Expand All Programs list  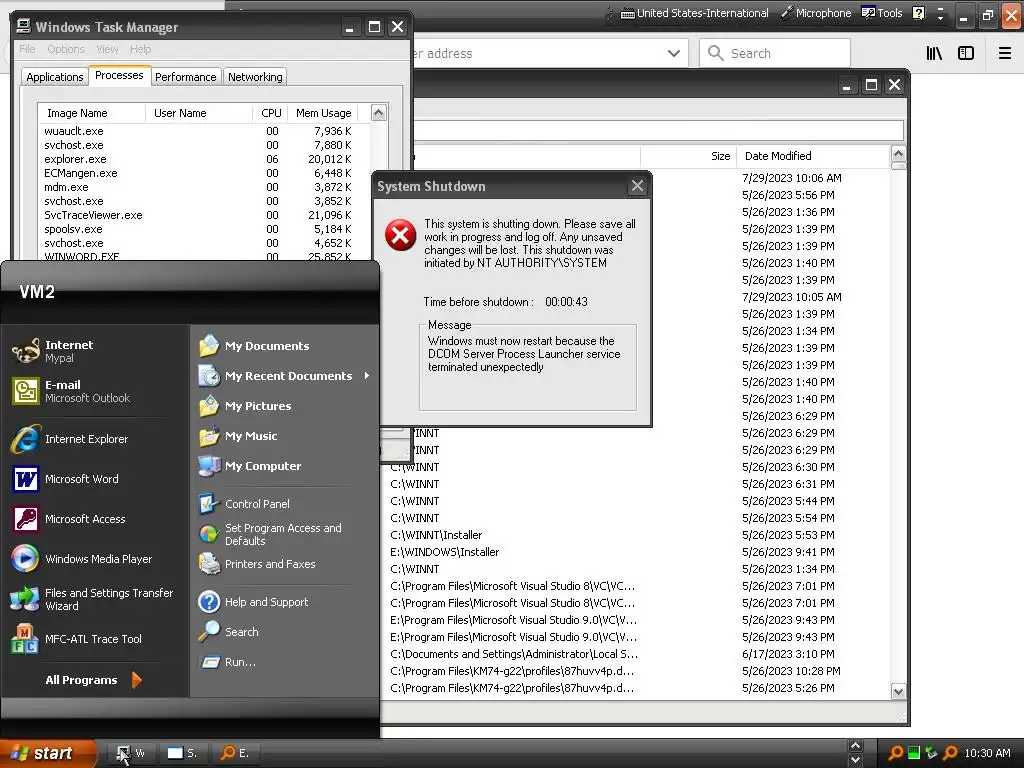click(x=93, y=680)
